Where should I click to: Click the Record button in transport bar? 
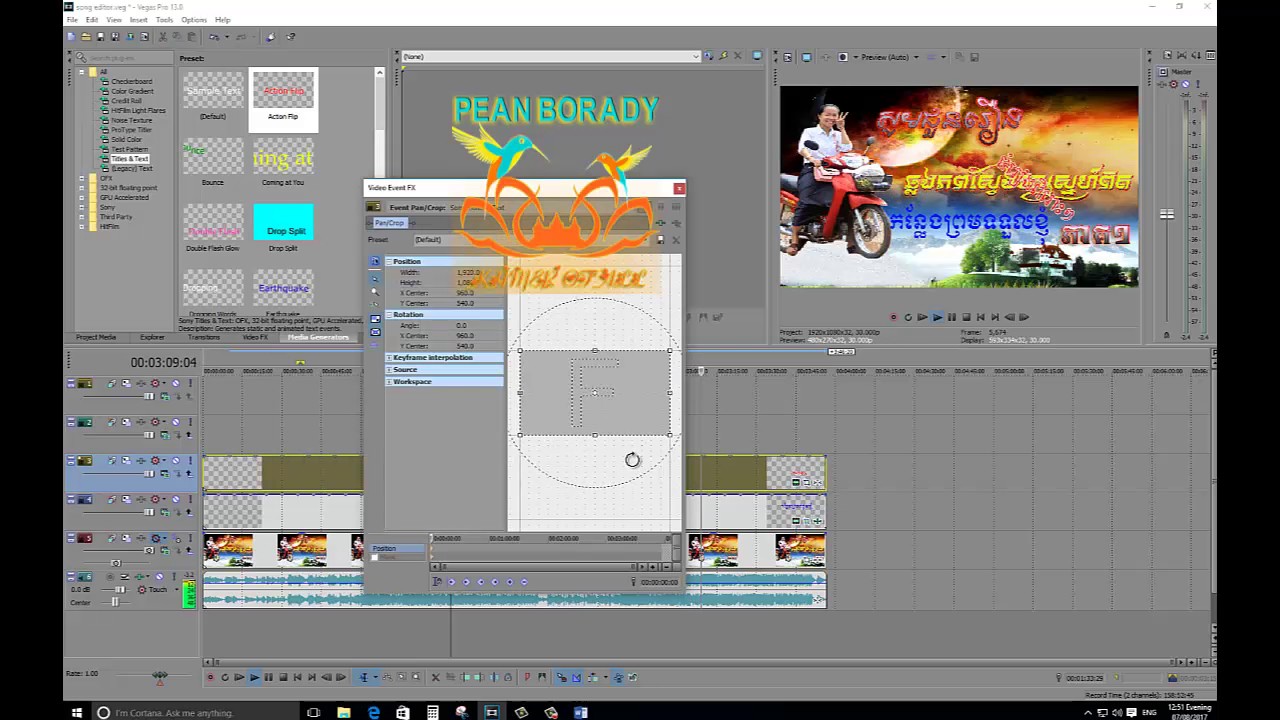coord(210,677)
